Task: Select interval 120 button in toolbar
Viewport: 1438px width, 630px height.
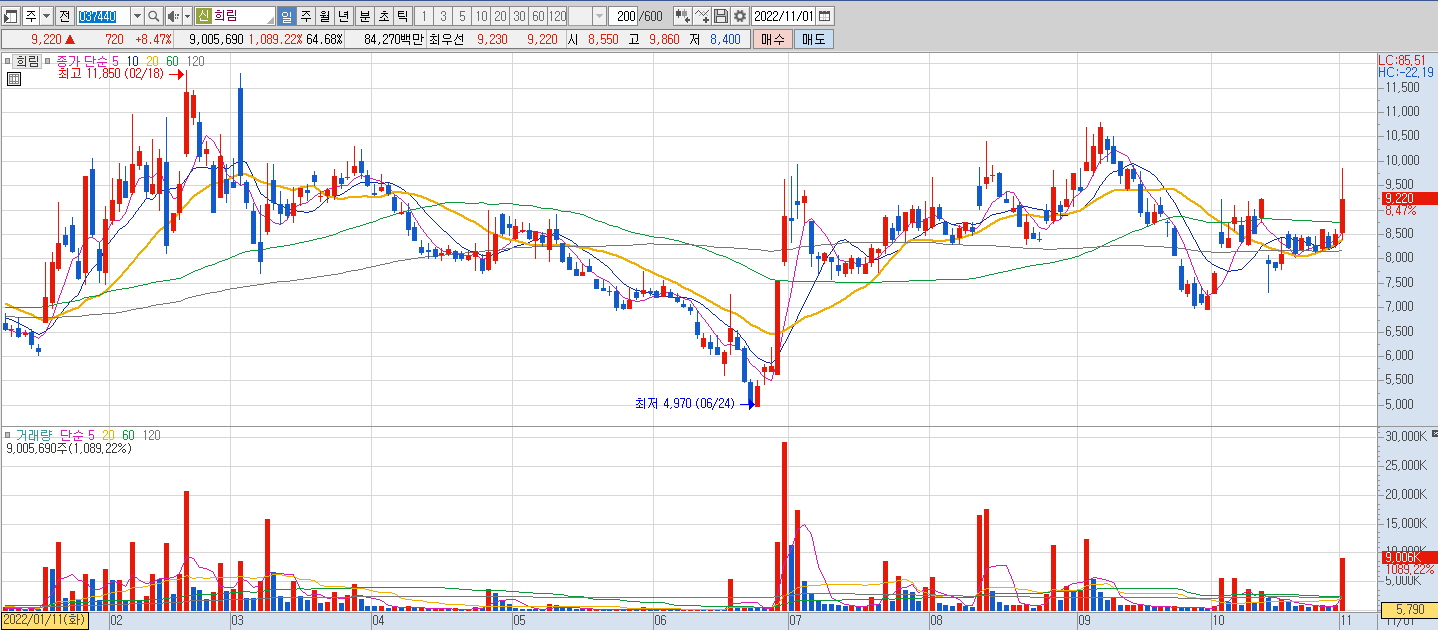Action: (x=557, y=16)
